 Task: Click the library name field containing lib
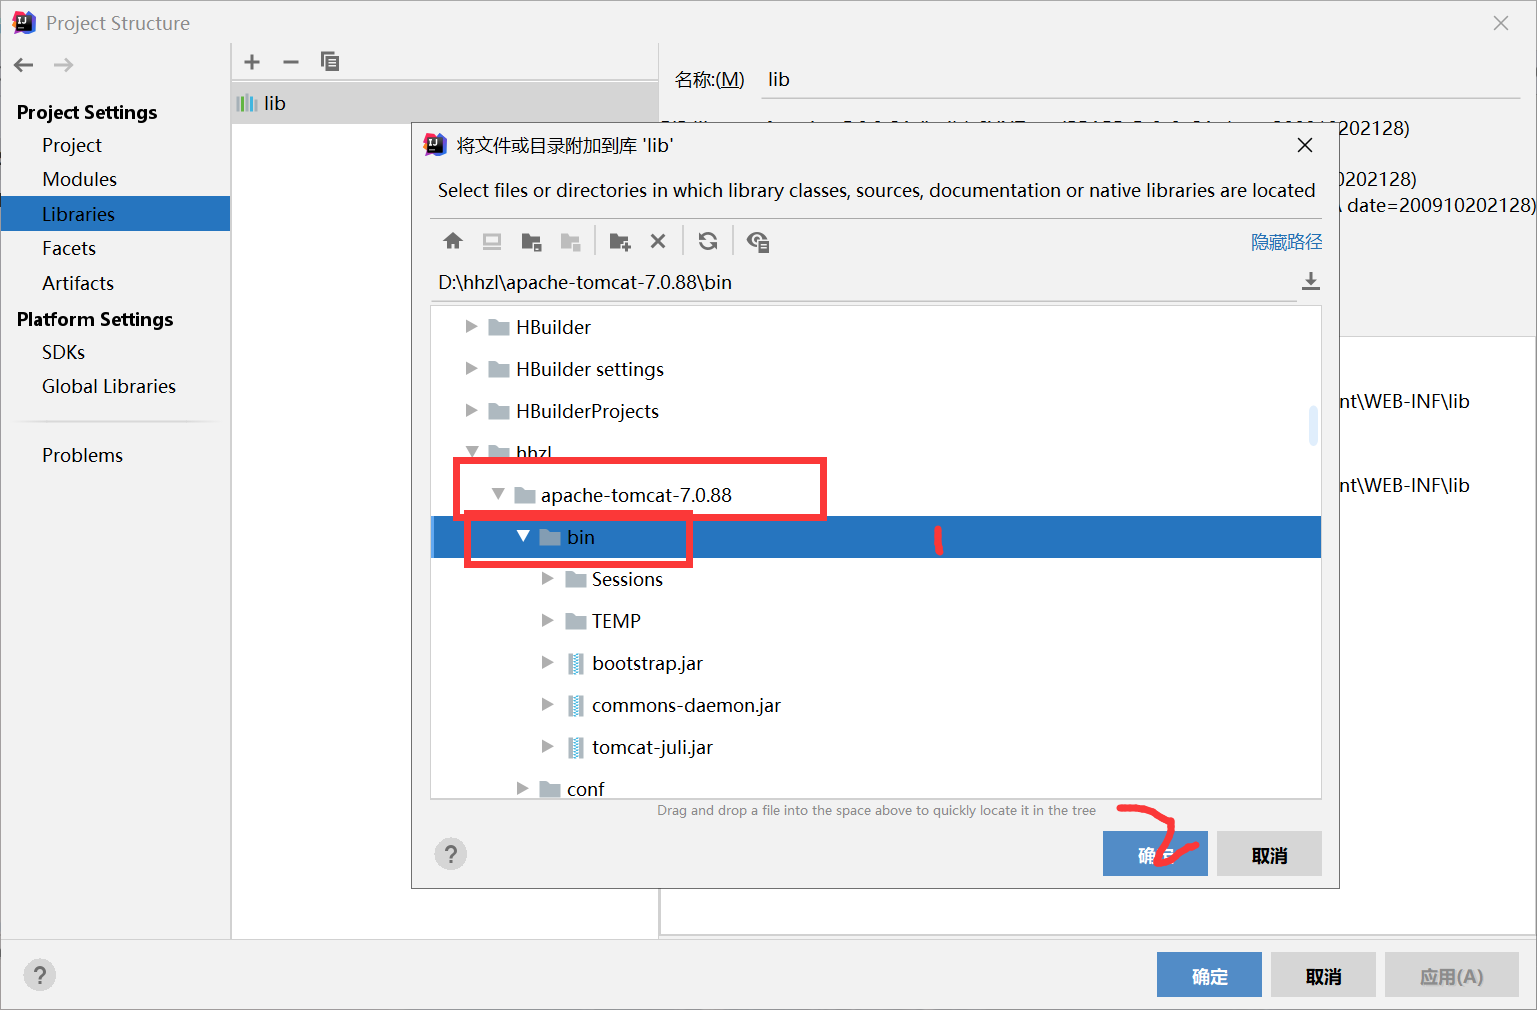[1142, 80]
